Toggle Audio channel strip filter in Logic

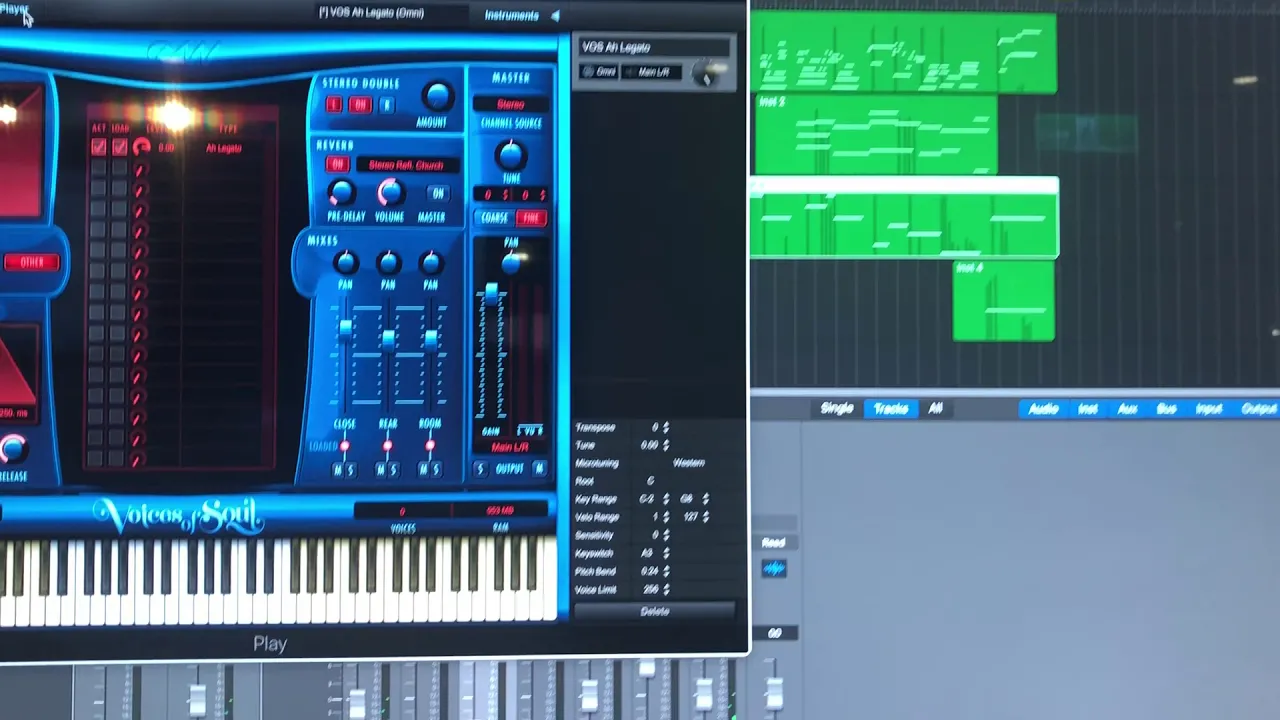[x=1043, y=409]
